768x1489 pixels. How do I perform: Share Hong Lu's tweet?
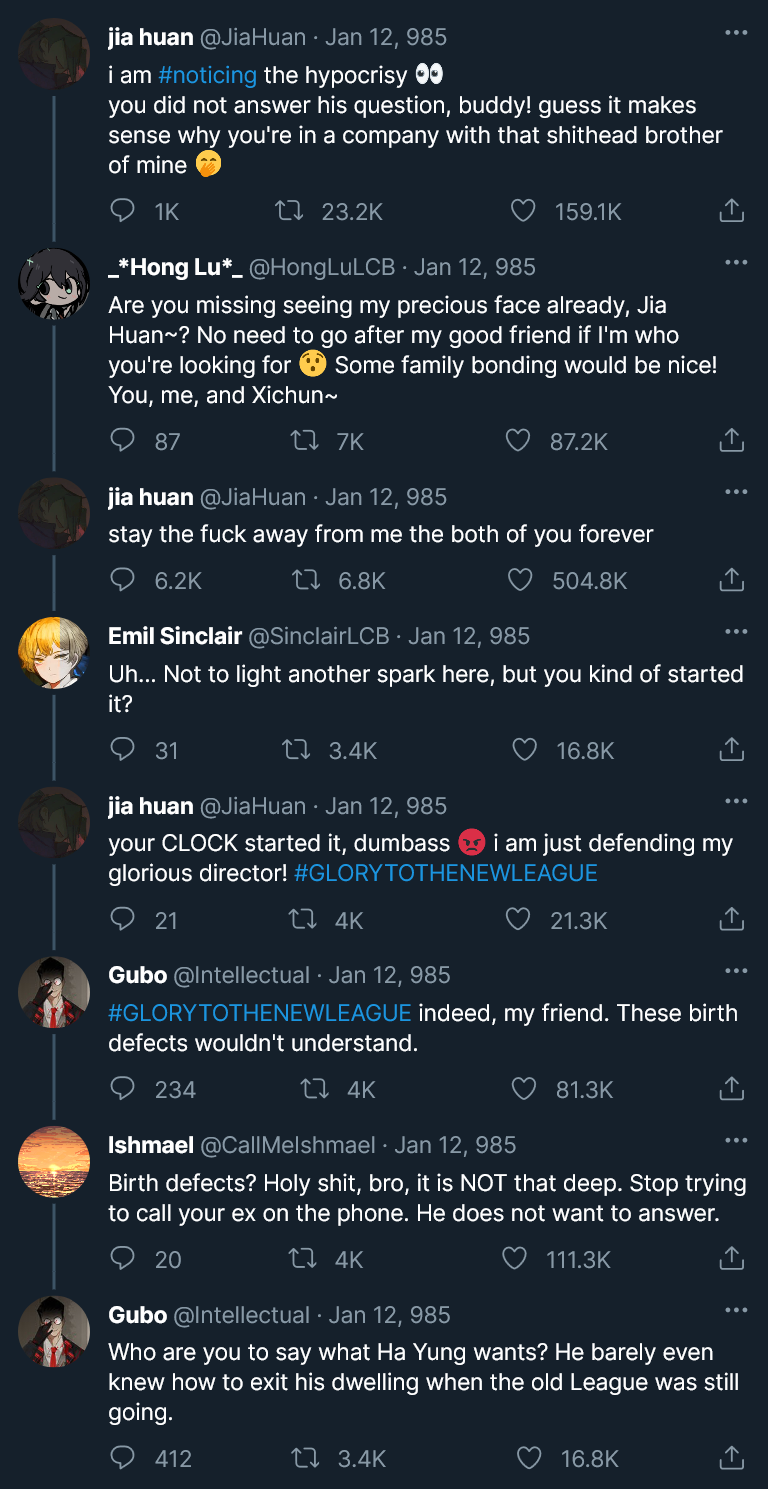731,441
